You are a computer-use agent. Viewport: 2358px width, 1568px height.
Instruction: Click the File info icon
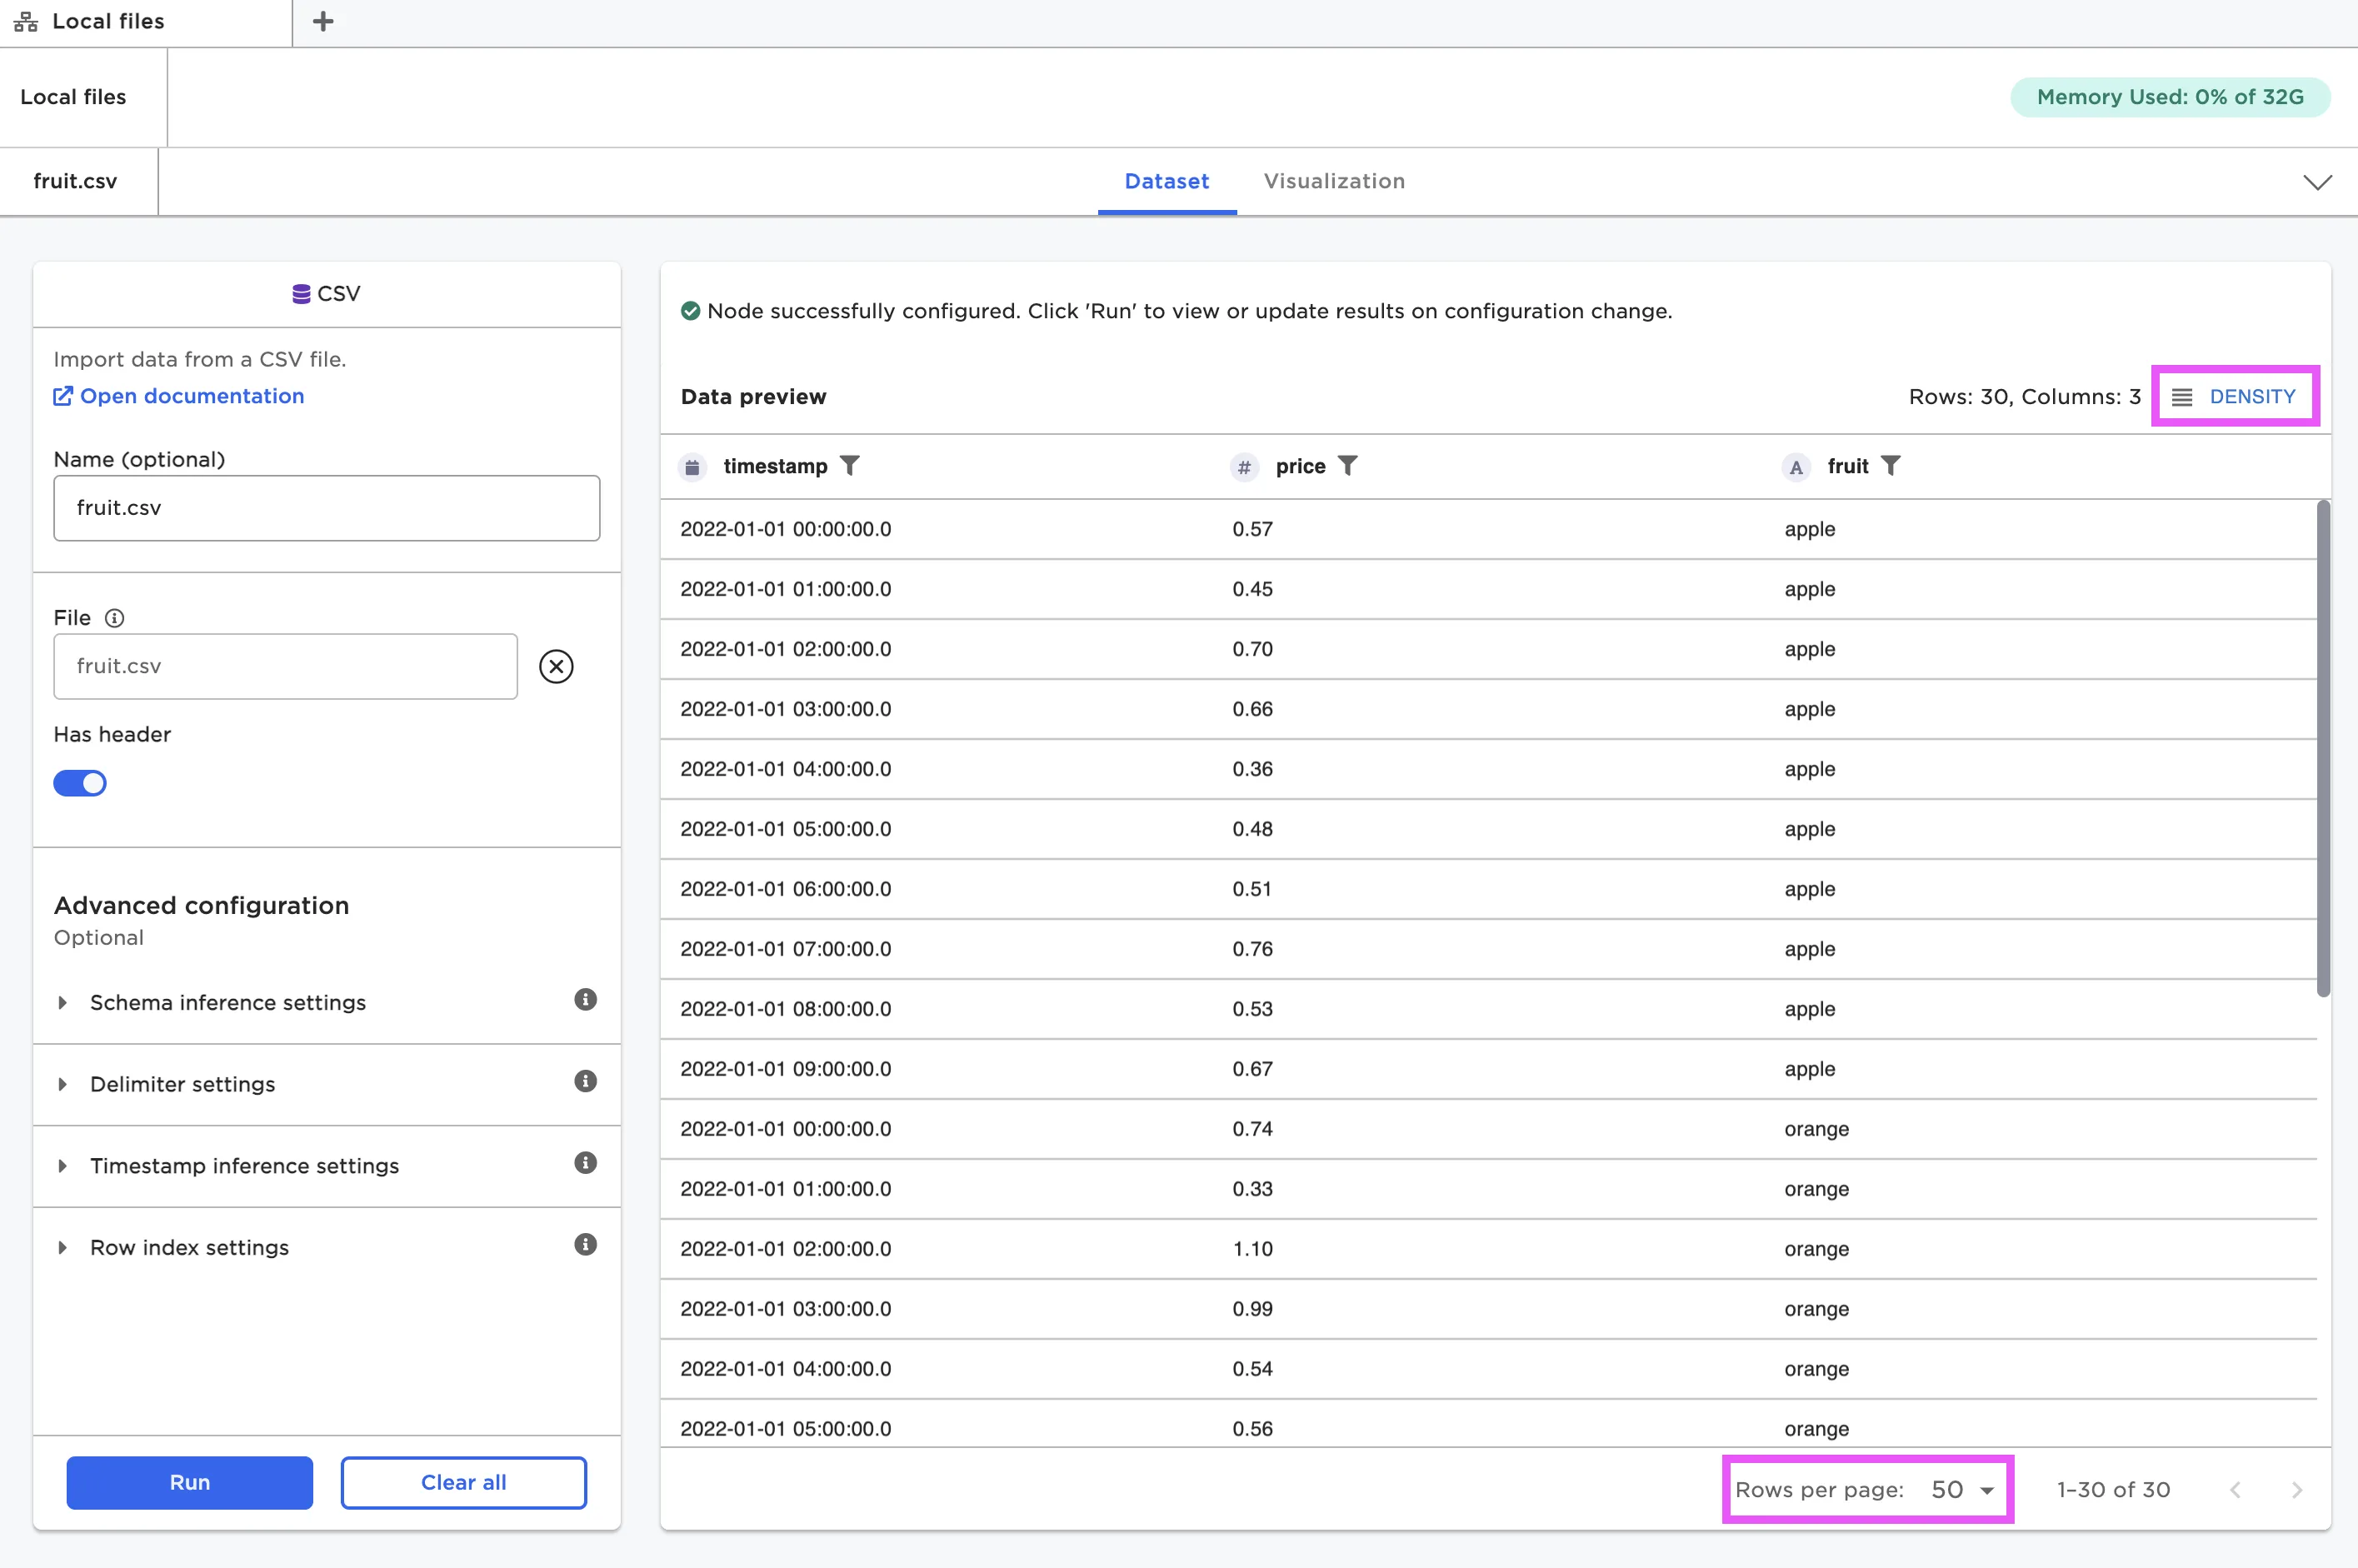click(115, 618)
